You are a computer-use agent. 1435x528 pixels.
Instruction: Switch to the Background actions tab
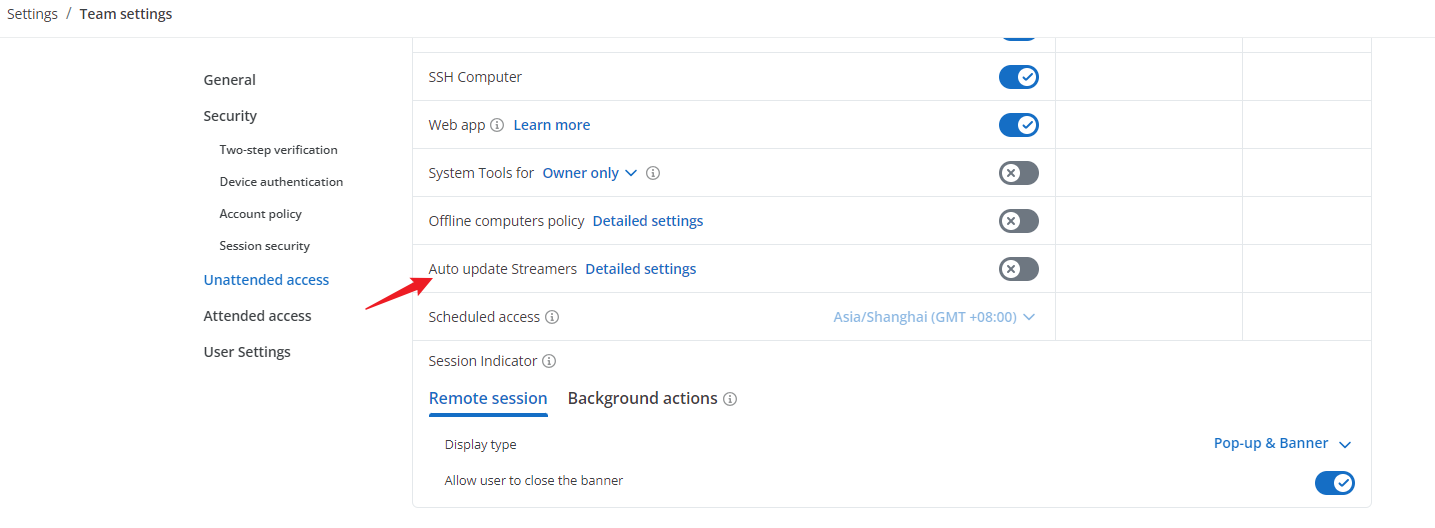642,398
